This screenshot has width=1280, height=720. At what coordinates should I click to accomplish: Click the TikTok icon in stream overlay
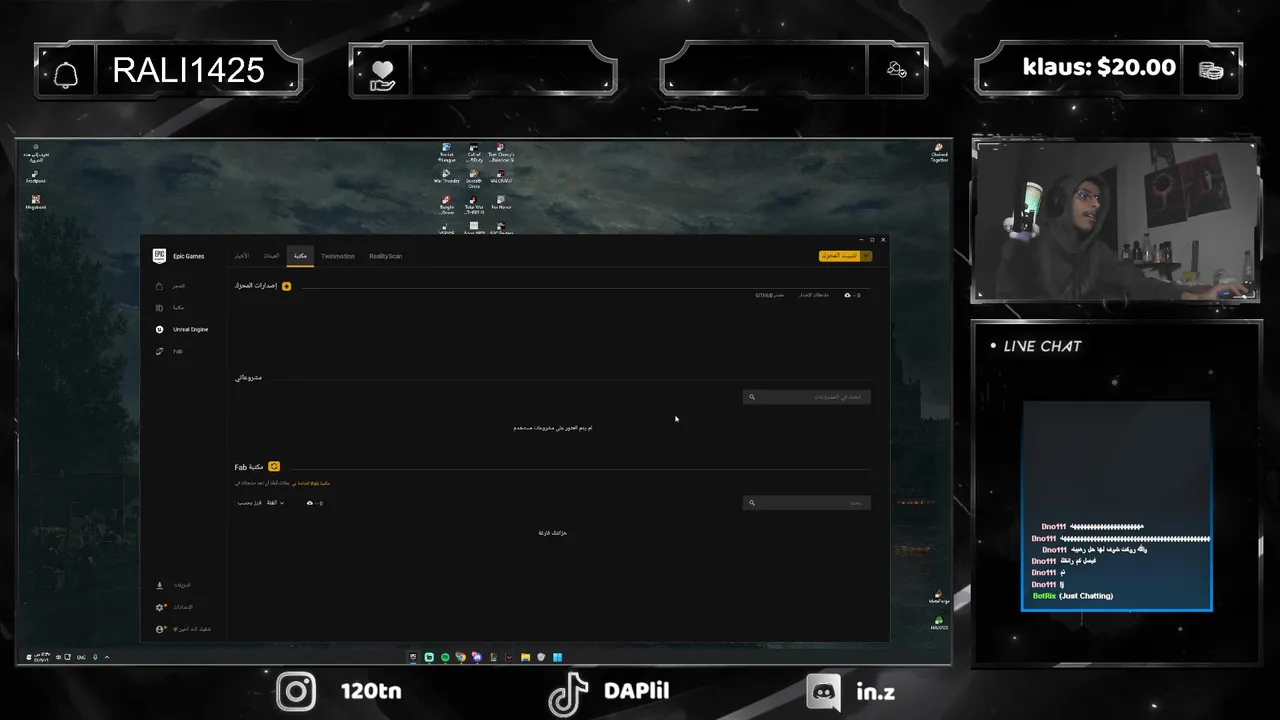pyautogui.click(x=569, y=693)
